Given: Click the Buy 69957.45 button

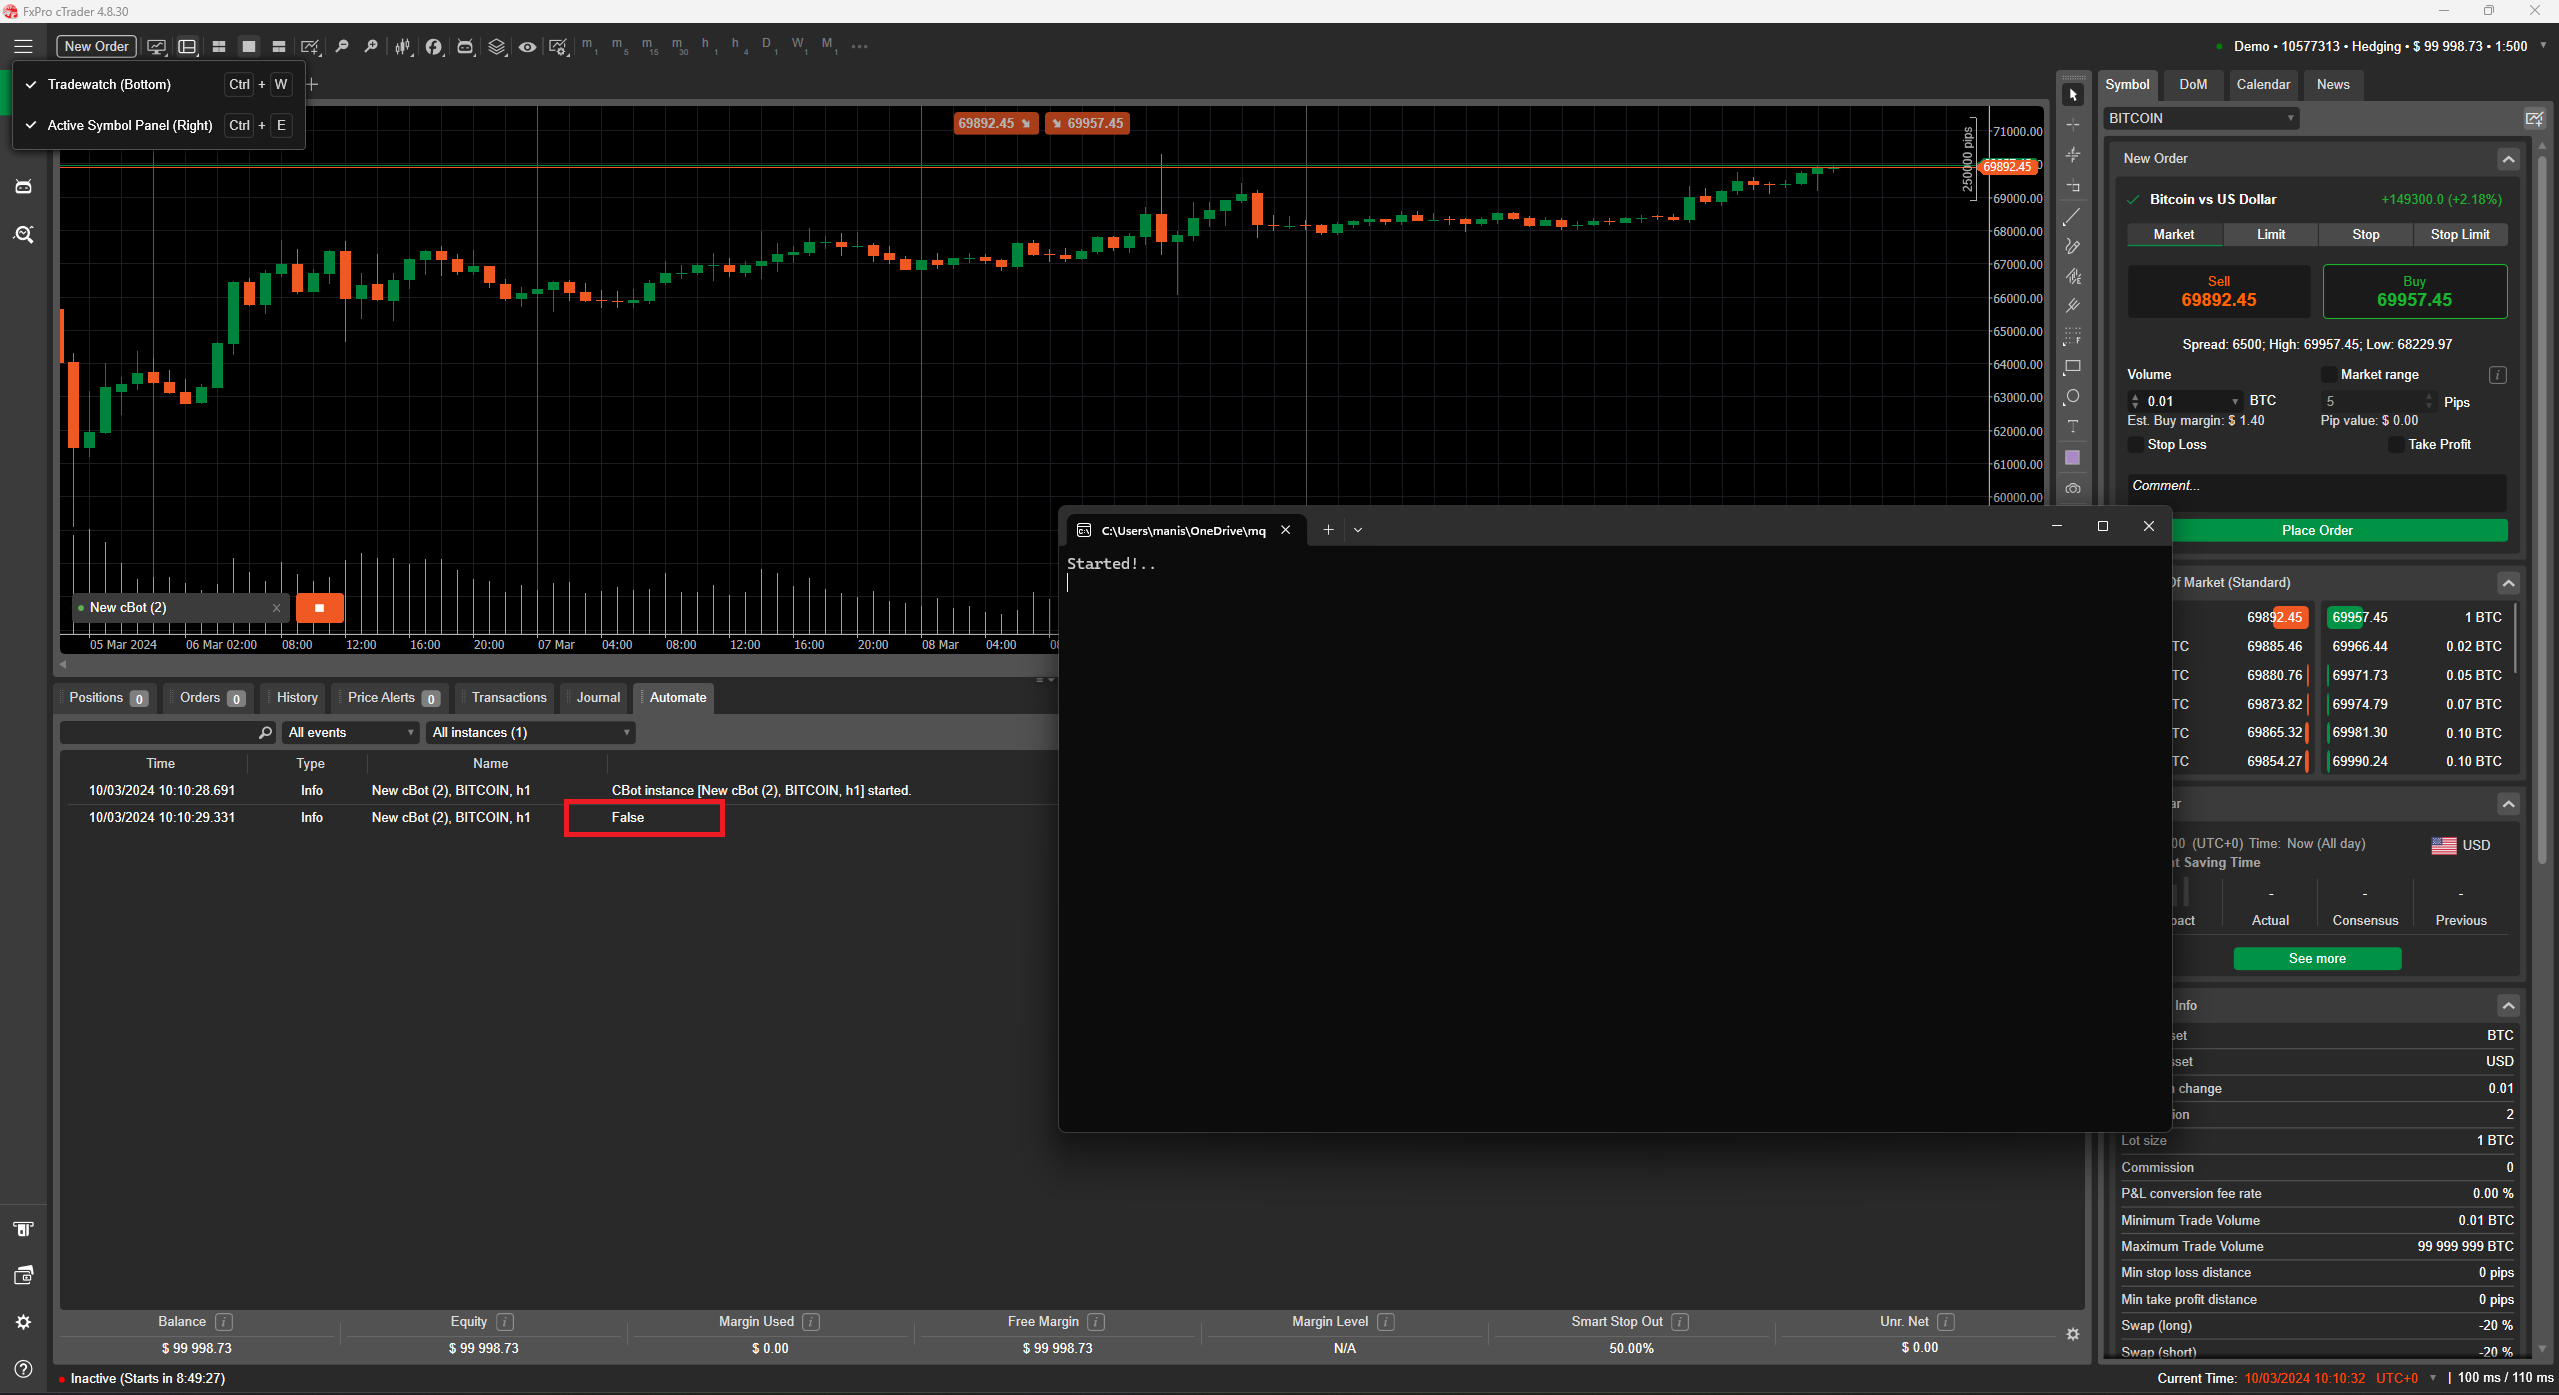Looking at the screenshot, I should [x=2414, y=291].
